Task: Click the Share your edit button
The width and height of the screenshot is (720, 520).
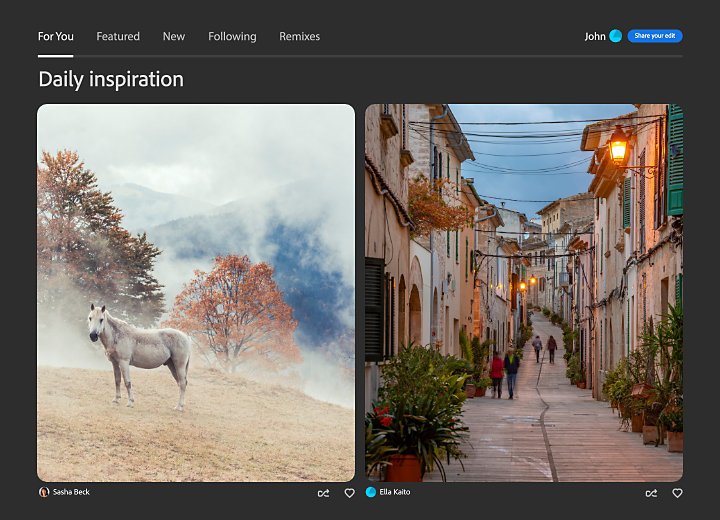Action: click(x=655, y=36)
